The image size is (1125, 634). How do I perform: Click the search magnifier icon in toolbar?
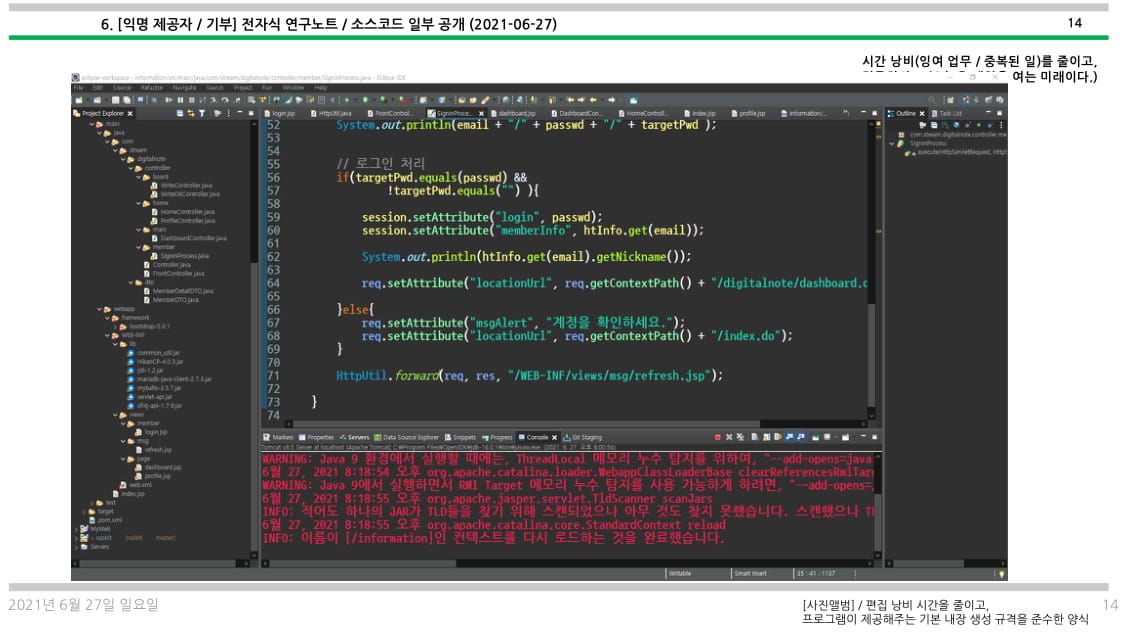[932, 100]
